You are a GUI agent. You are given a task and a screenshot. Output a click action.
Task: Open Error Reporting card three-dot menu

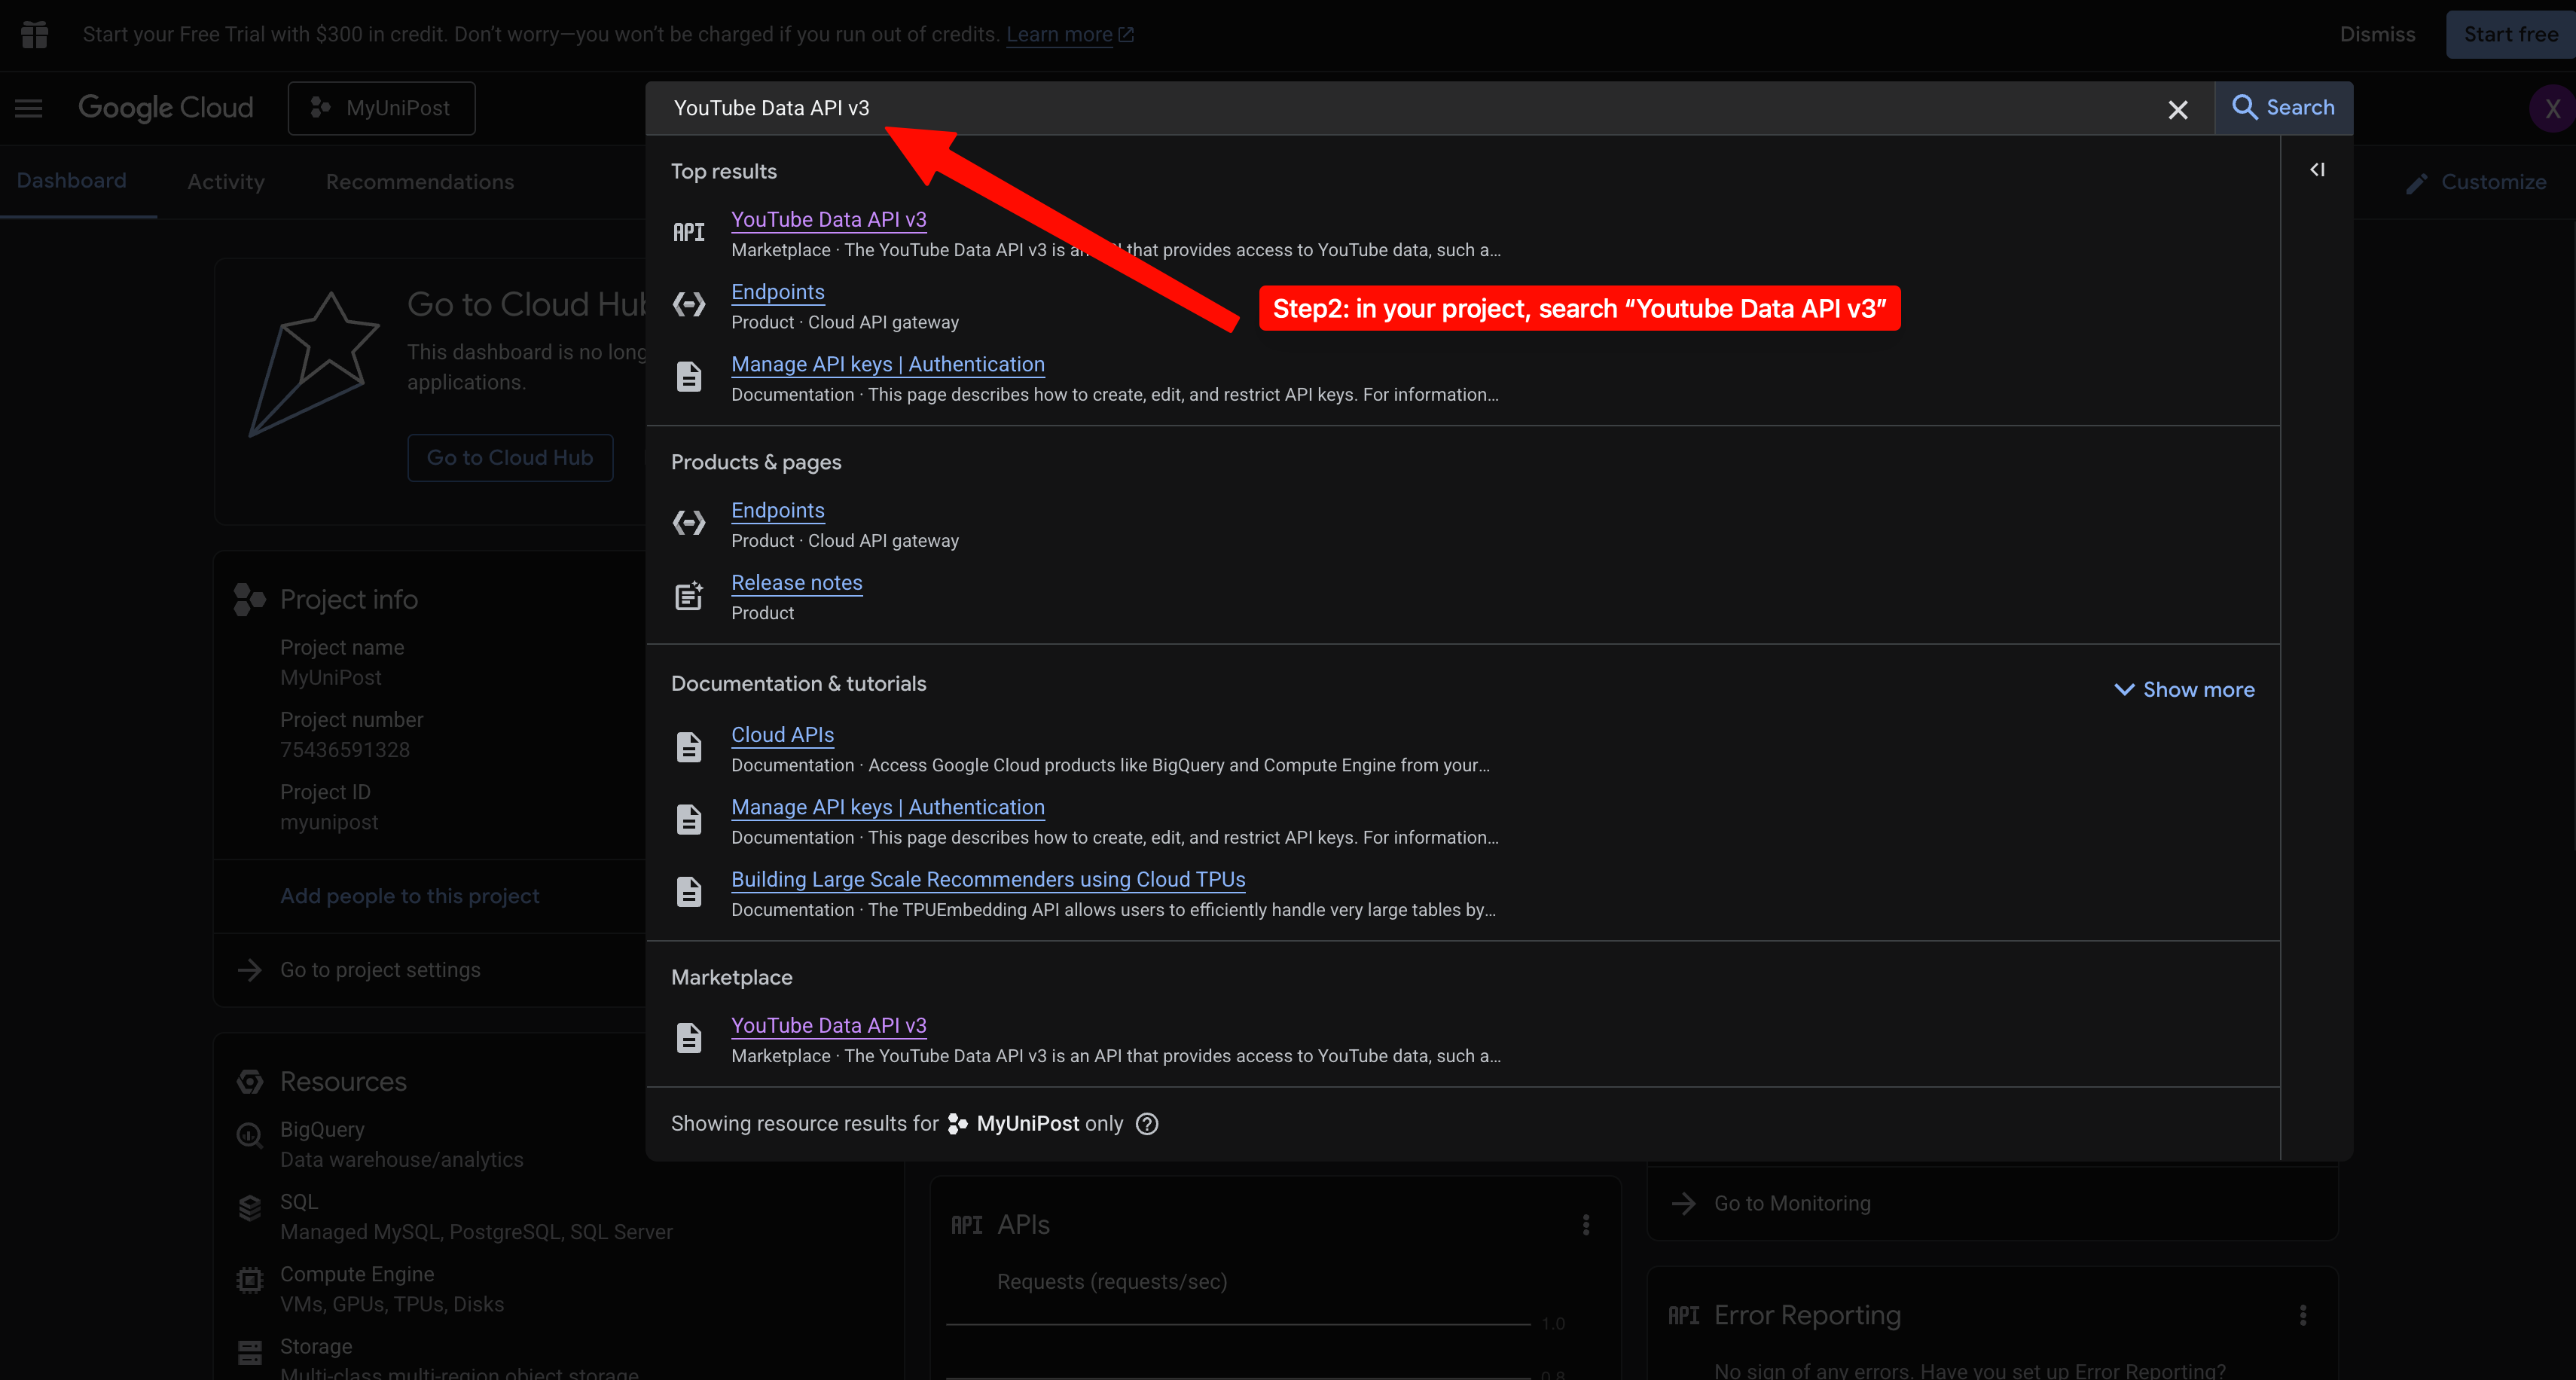2303,1315
